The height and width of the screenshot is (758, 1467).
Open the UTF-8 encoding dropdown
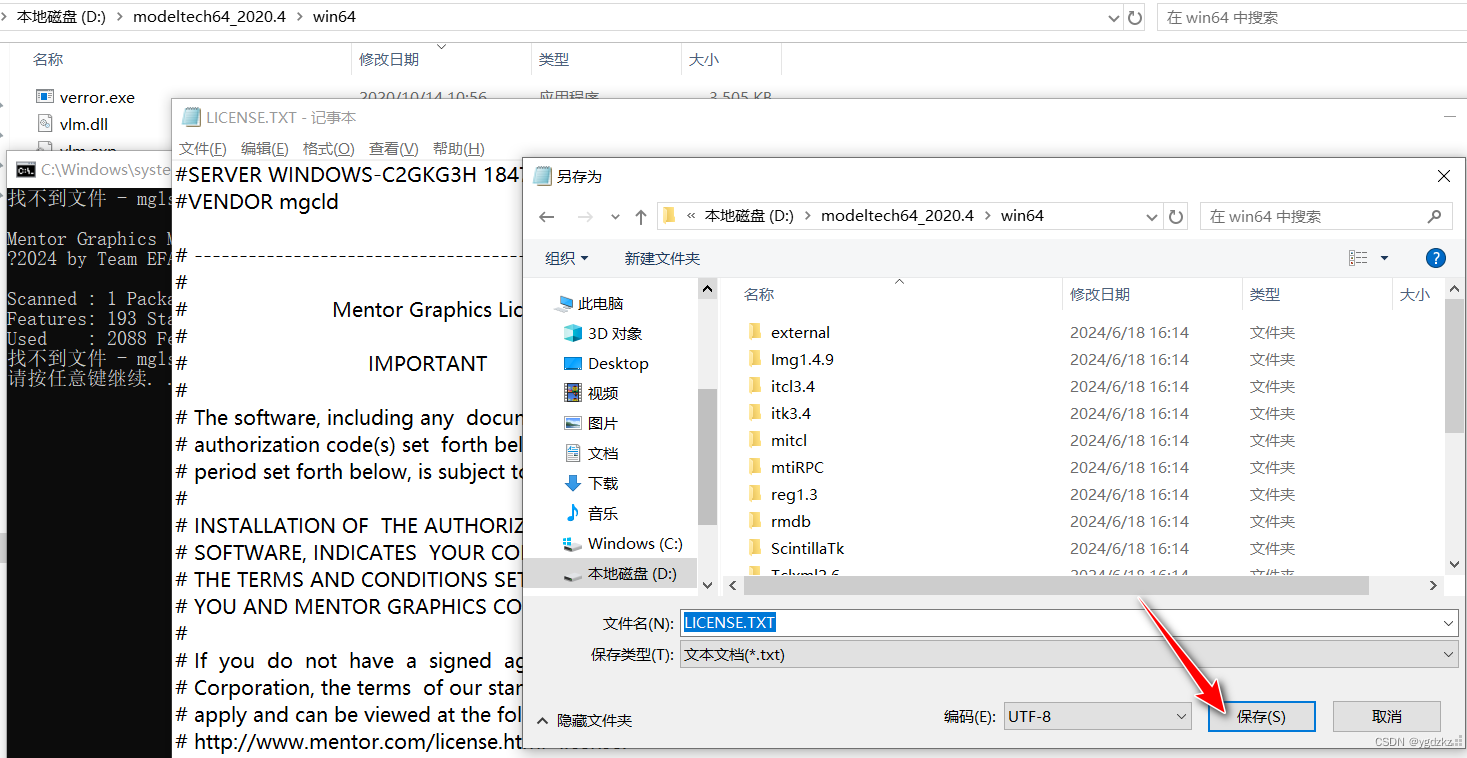1181,716
